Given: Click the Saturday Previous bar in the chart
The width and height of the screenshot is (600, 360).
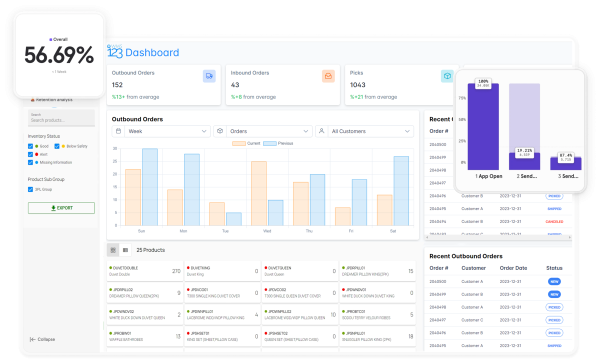Looking at the screenshot, I should [401, 191].
